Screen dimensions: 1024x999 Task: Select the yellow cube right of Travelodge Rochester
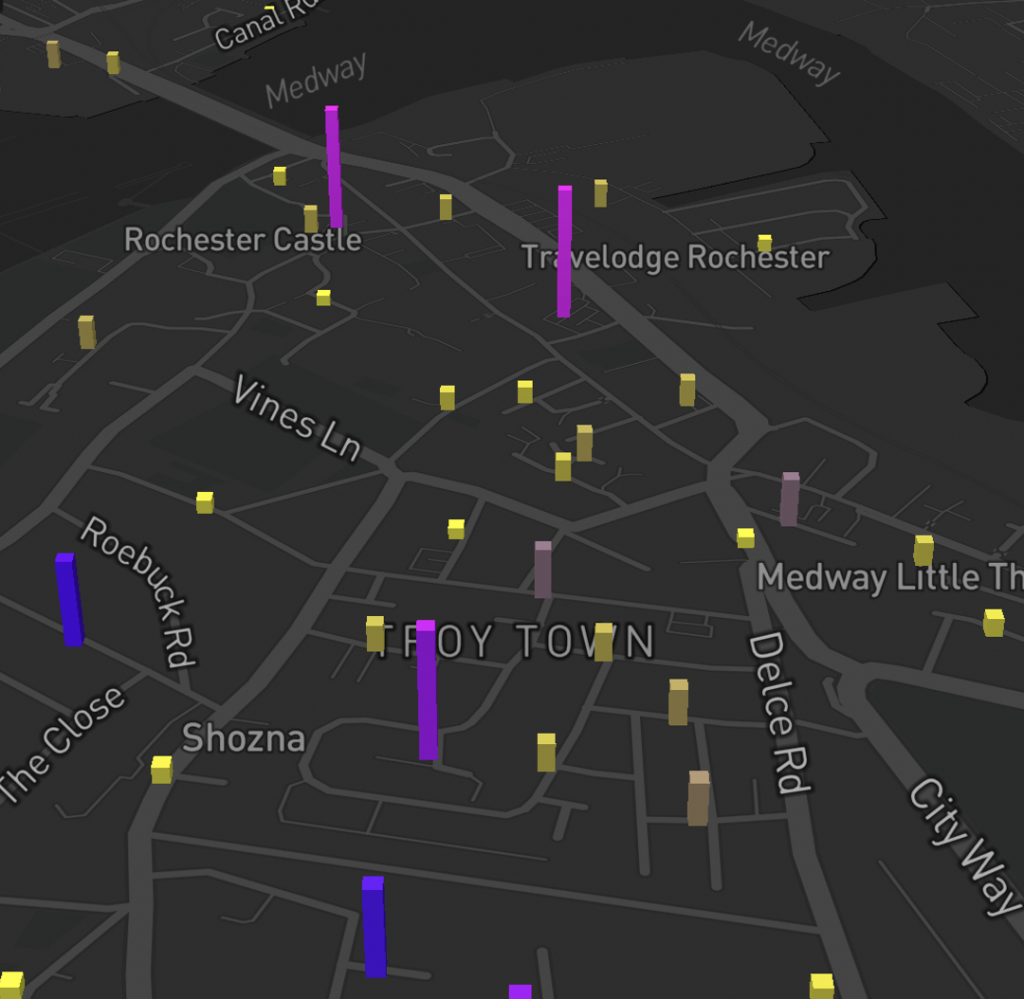tap(764, 243)
